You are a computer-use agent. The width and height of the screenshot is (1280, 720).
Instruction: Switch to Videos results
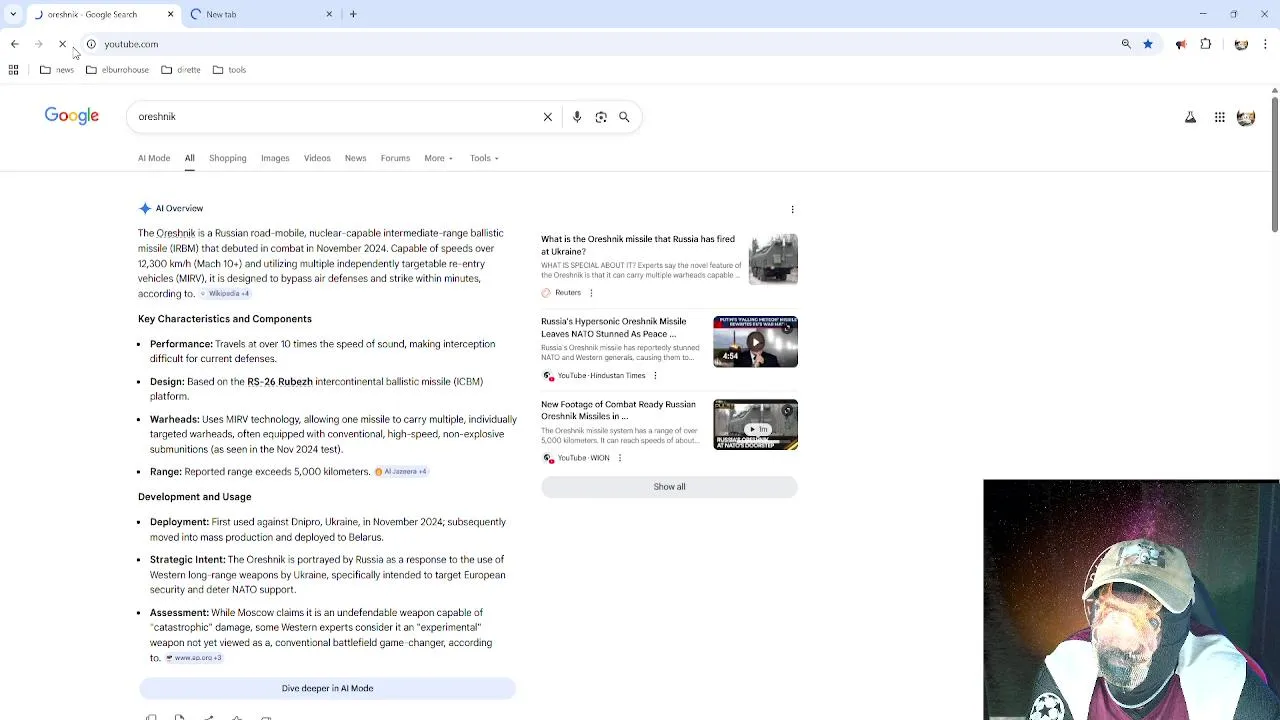click(317, 158)
